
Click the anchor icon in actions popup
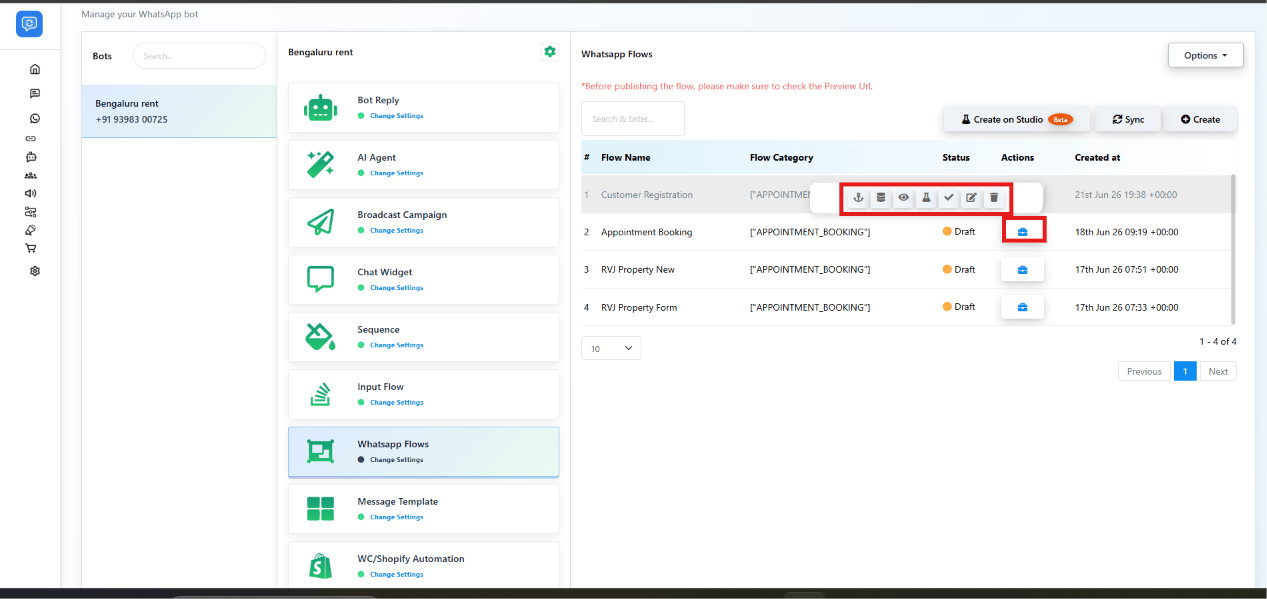[858, 198]
